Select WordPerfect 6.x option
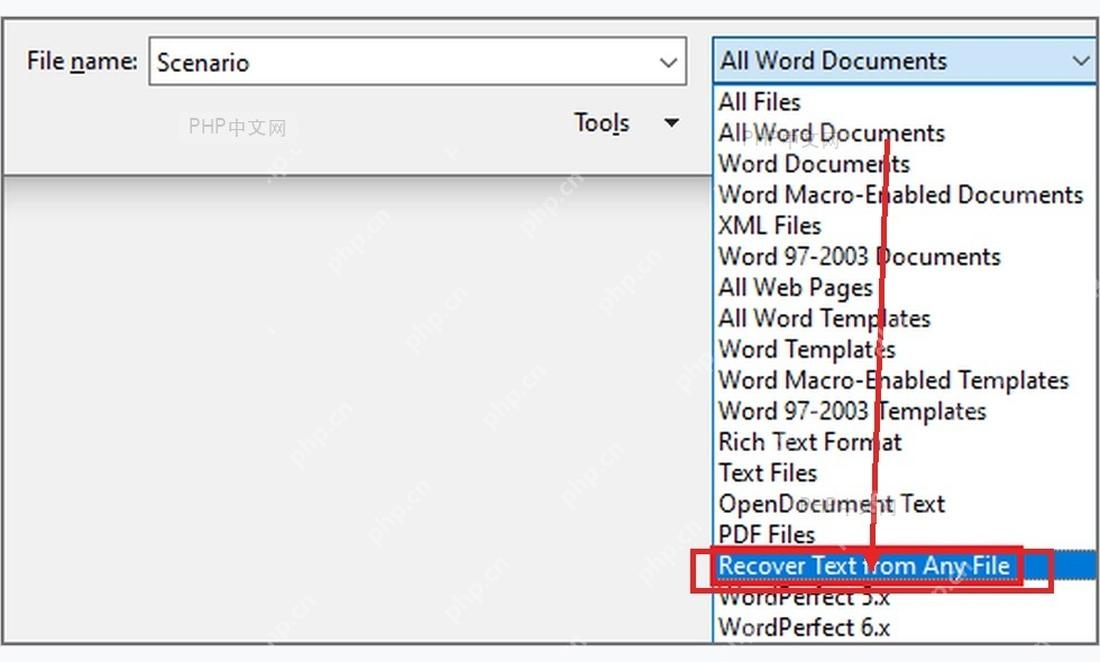The height and width of the screenshot is (662, 1100). click(x=905, y=627)
